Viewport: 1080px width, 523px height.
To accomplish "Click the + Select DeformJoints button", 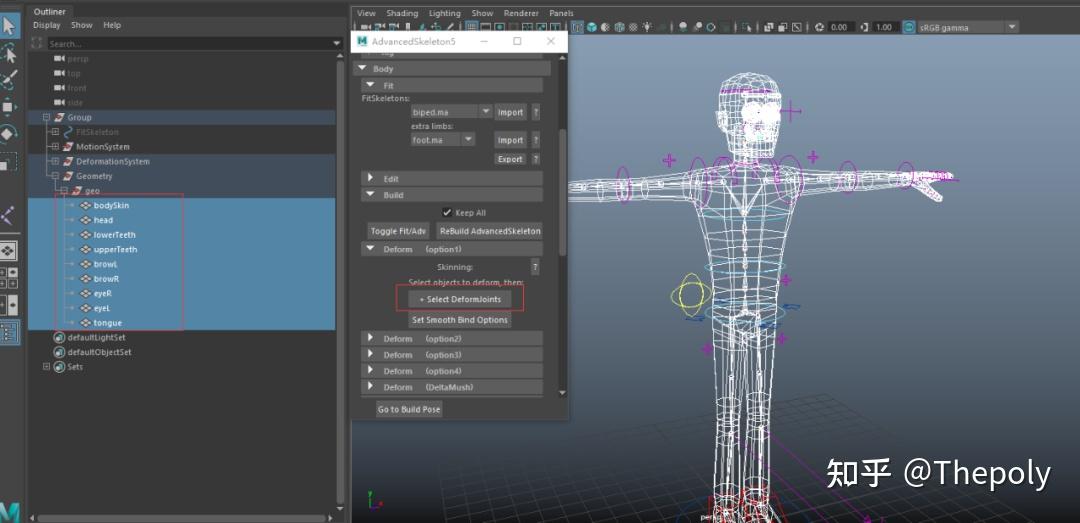I will [459, 299].
